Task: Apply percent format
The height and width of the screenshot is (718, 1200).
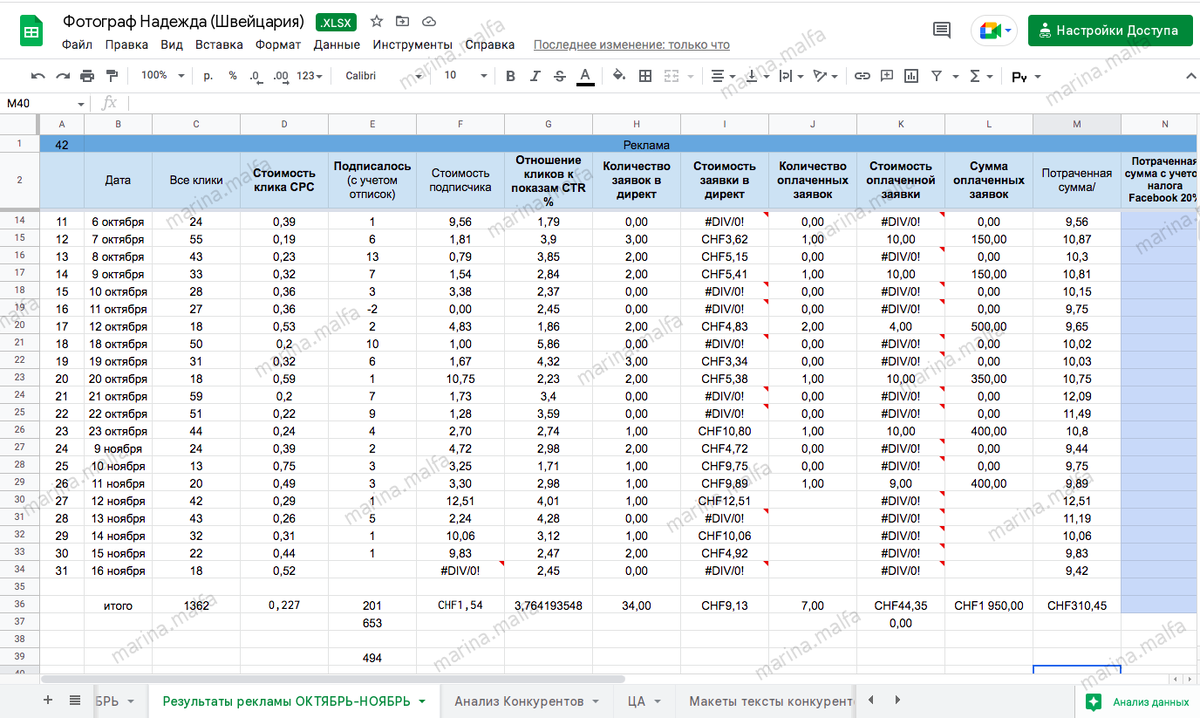Action: click(233, 76)
